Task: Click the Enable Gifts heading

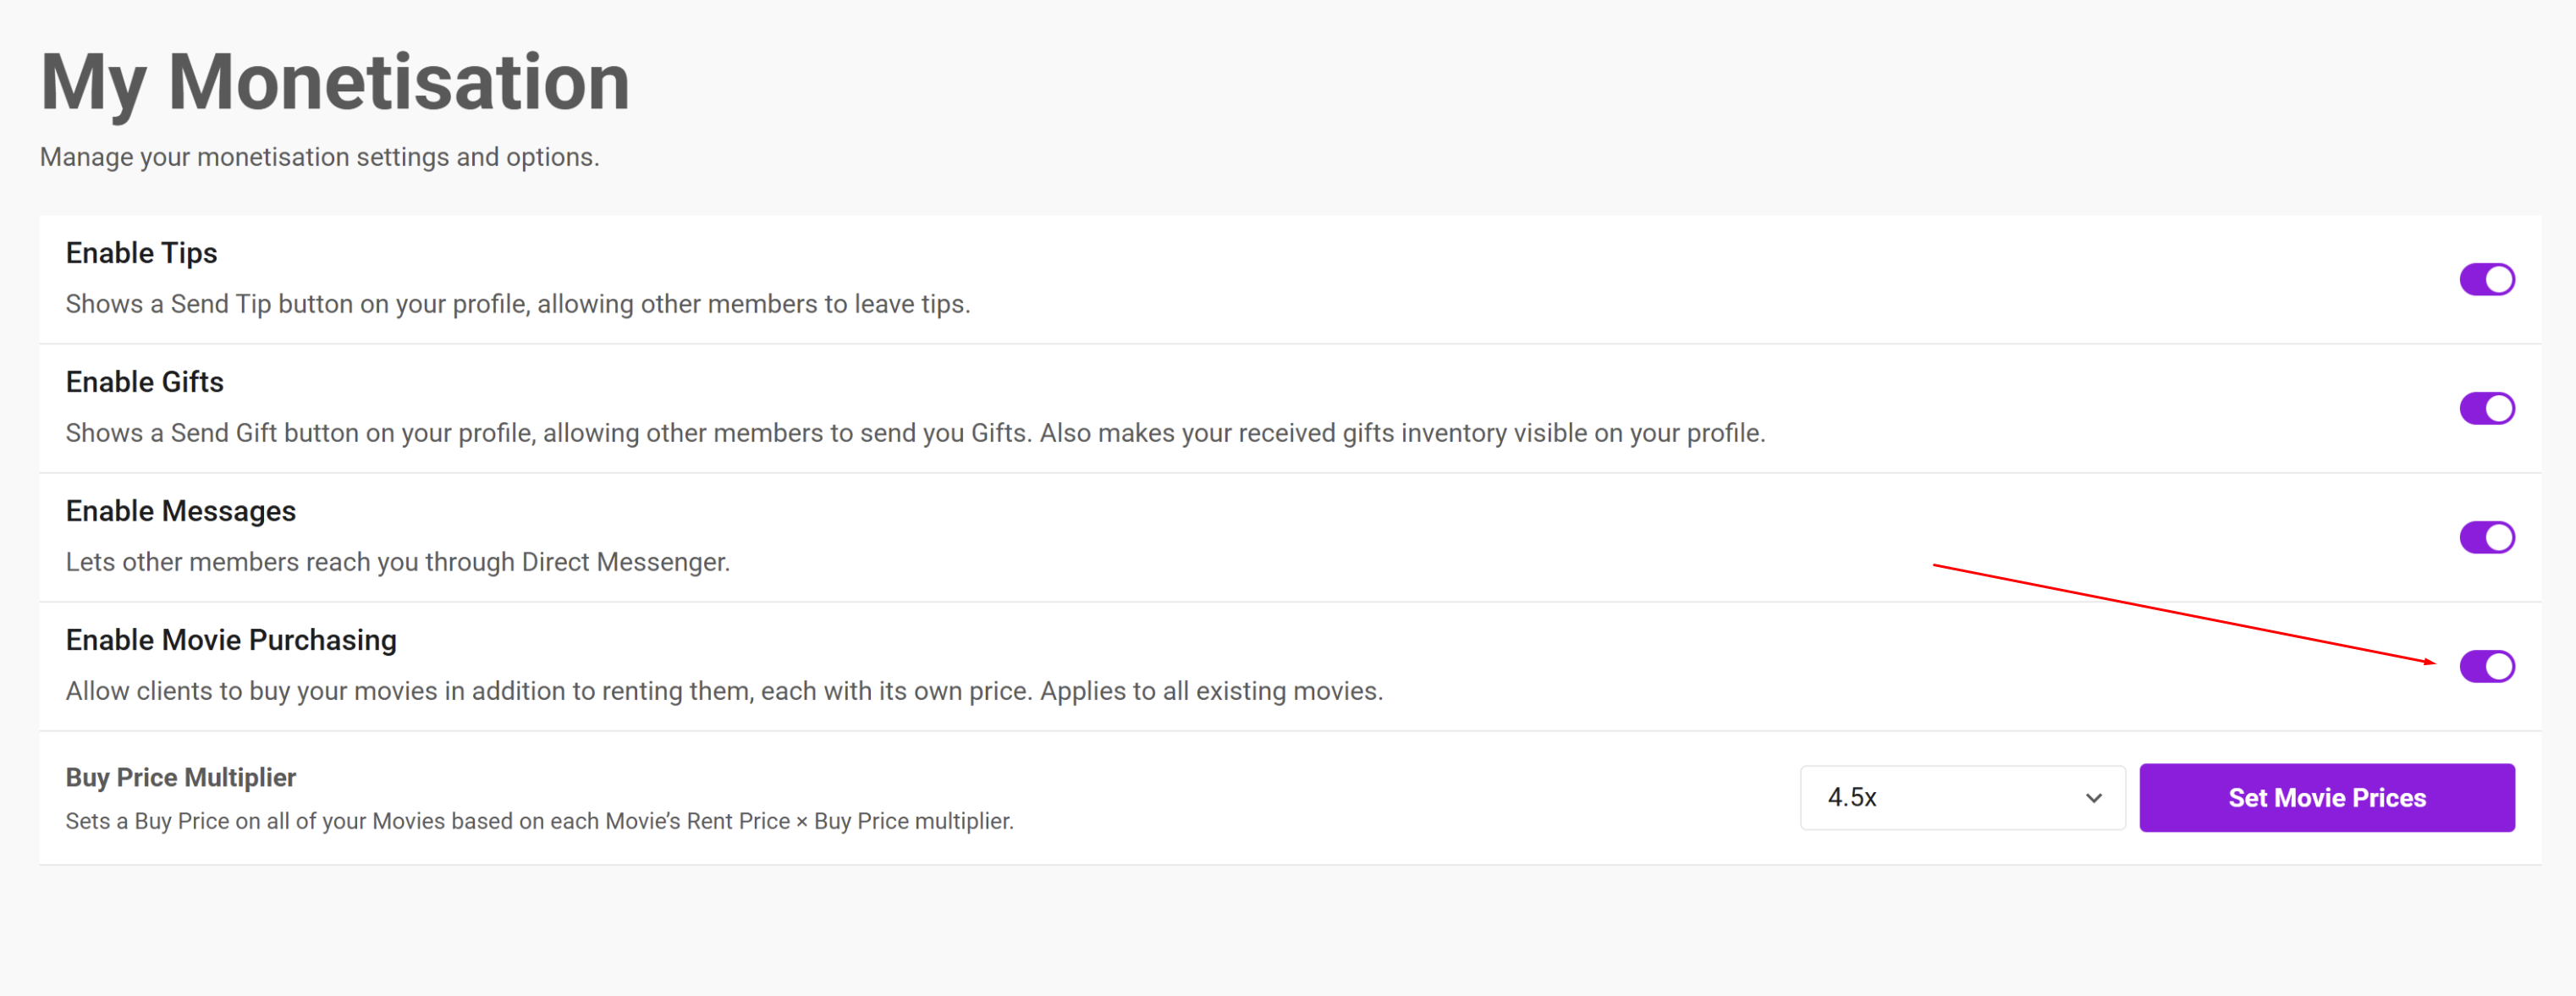Action: [144, 382]
